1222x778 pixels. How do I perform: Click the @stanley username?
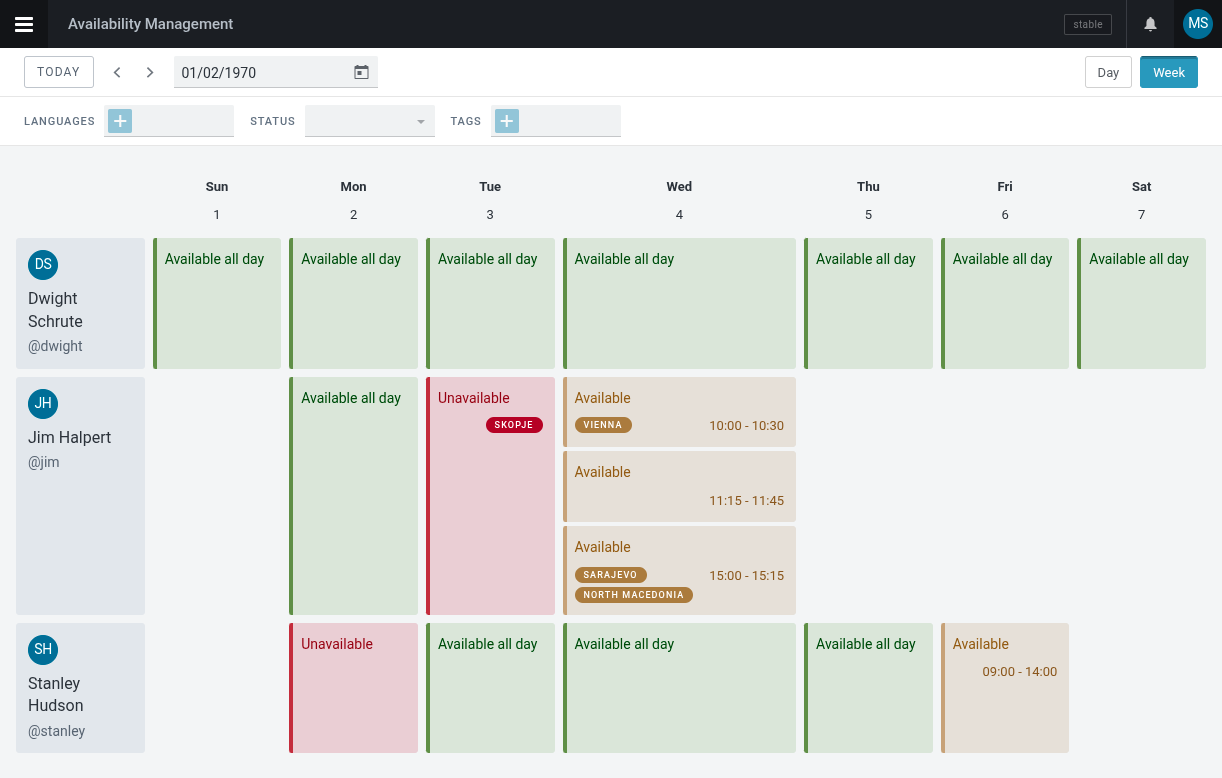click(x=56, y=731)
